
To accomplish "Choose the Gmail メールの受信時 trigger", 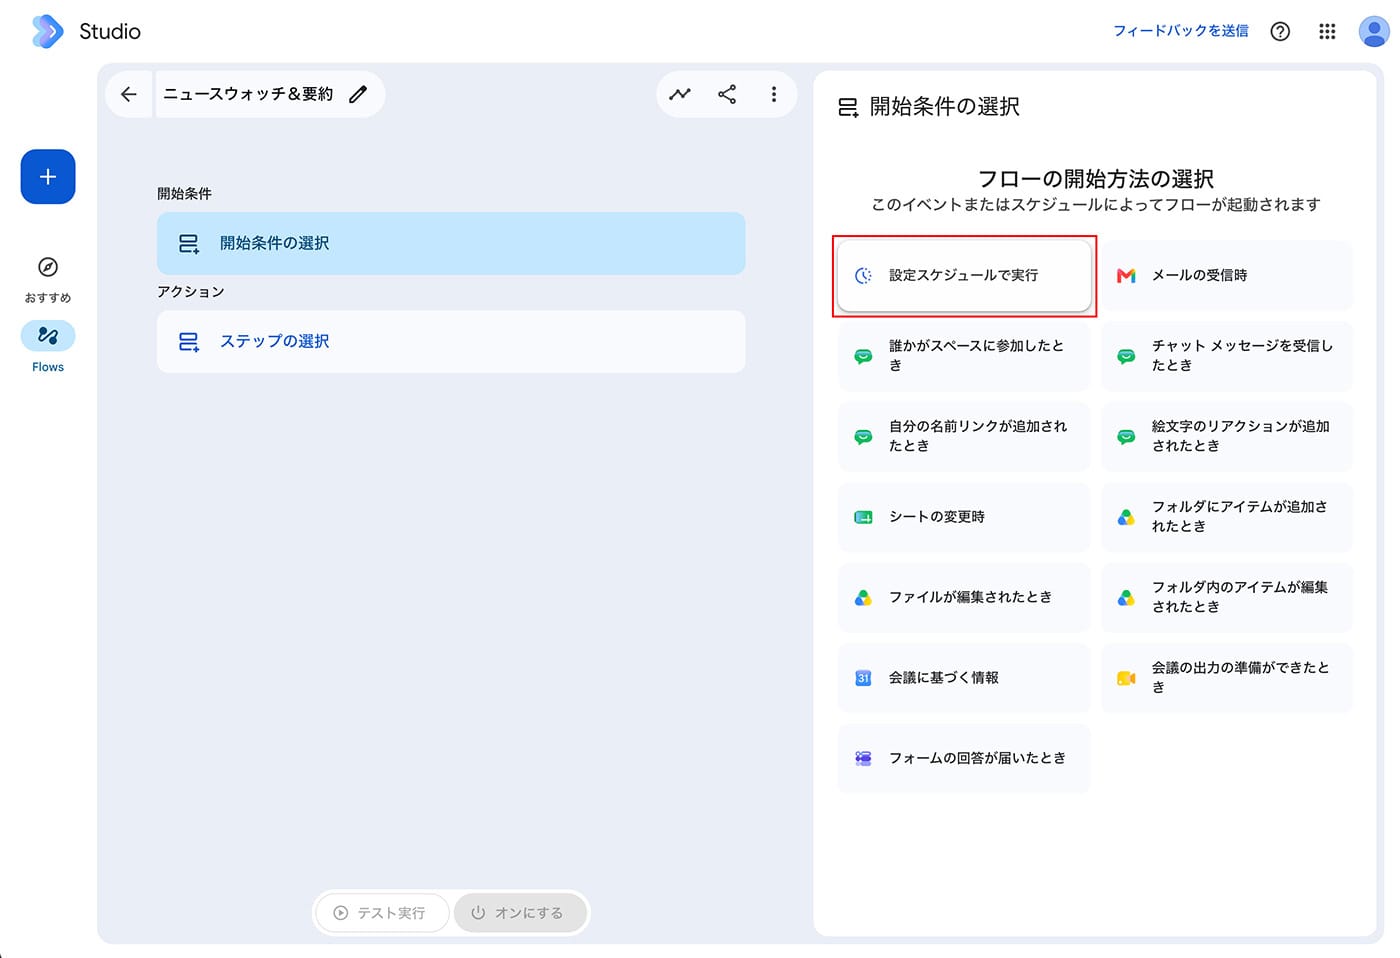I will click(1227, 275).
